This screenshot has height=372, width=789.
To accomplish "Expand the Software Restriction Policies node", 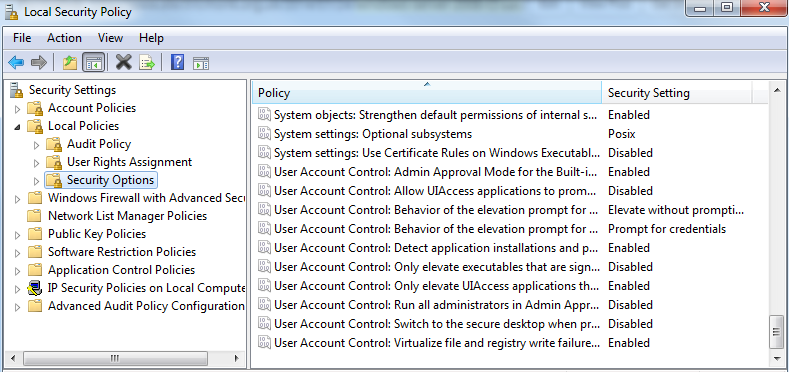I will pos(18,253).
